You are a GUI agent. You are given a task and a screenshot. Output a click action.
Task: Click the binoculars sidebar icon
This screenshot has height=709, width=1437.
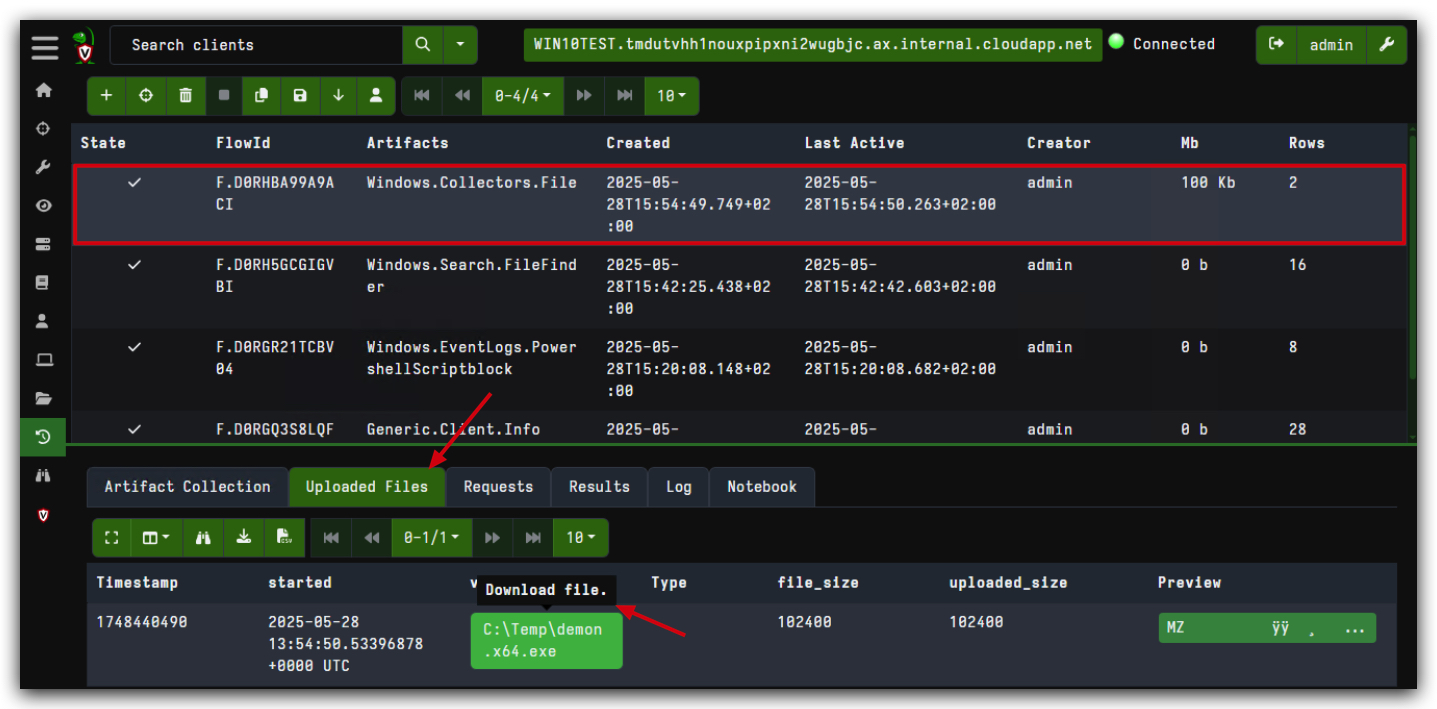[43, 476]
